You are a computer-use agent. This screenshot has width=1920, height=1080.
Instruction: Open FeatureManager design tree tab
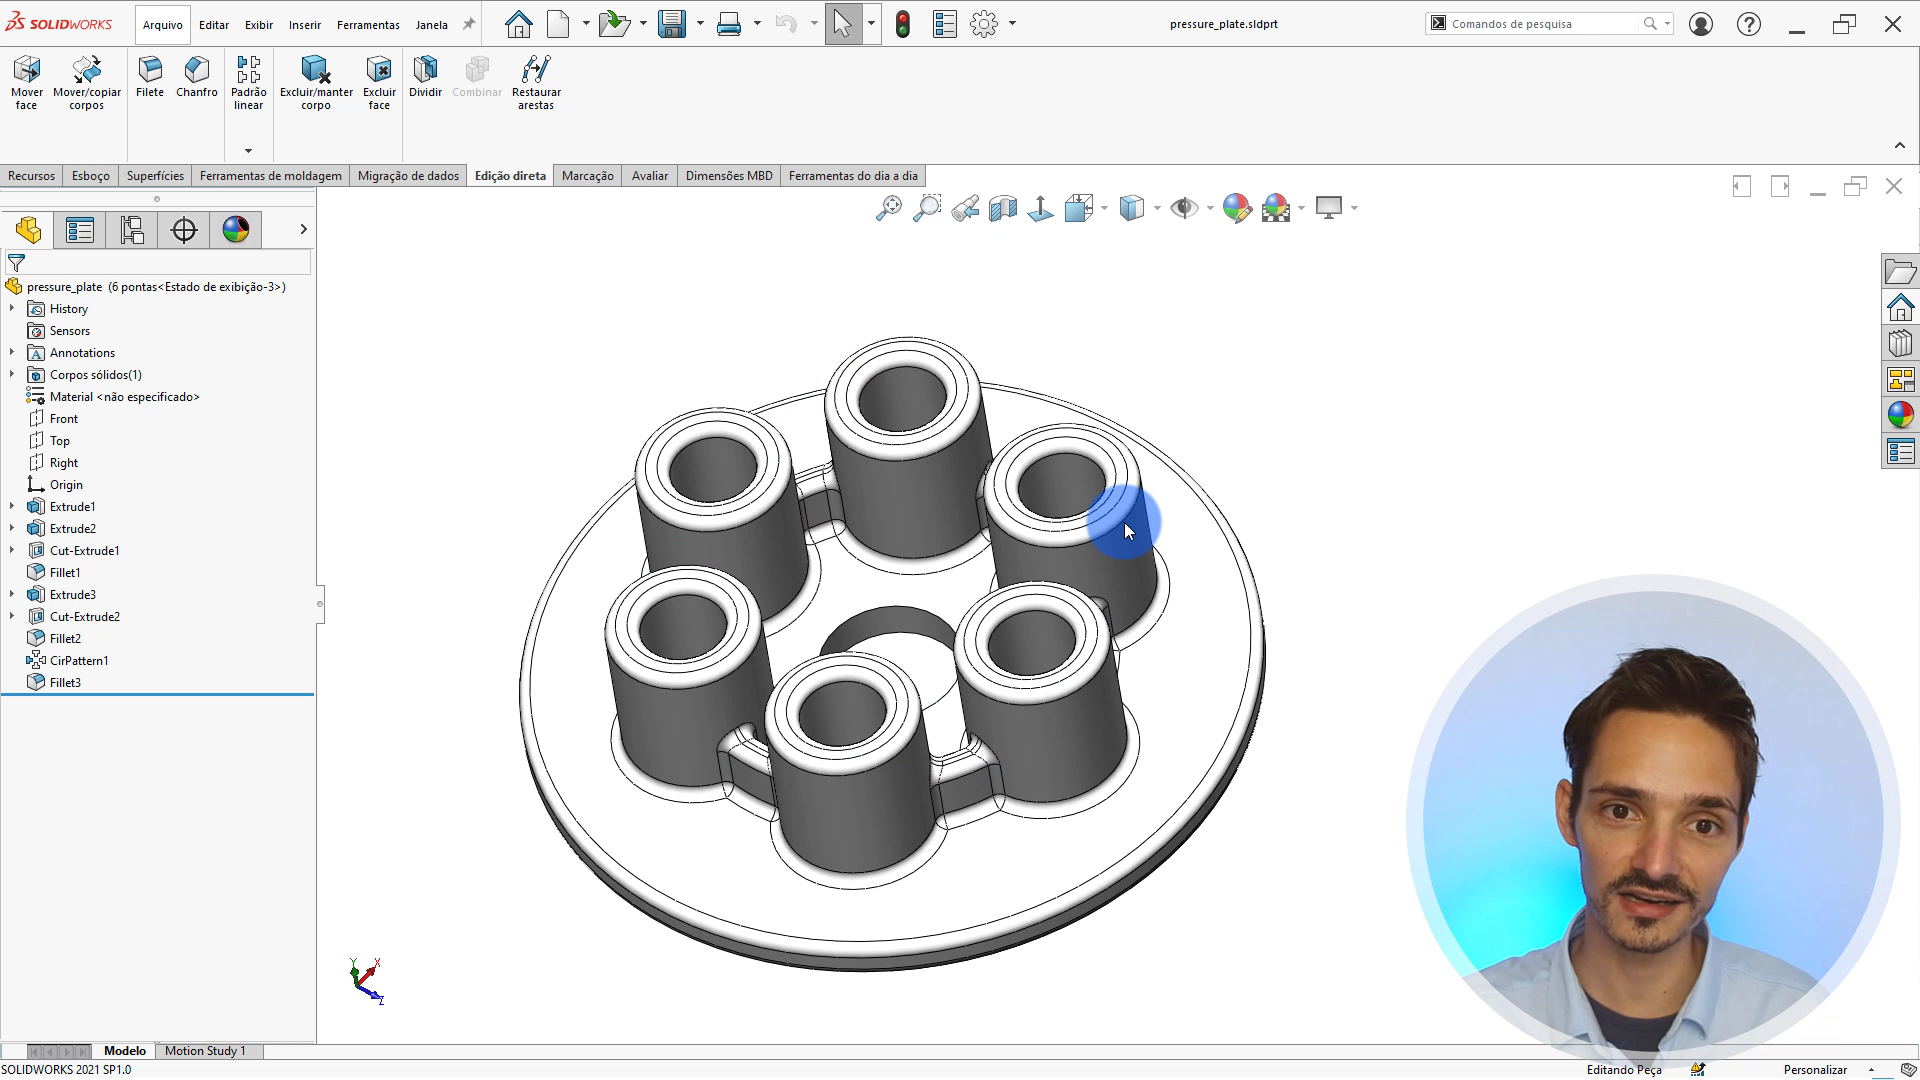click(x=29, y=230)
